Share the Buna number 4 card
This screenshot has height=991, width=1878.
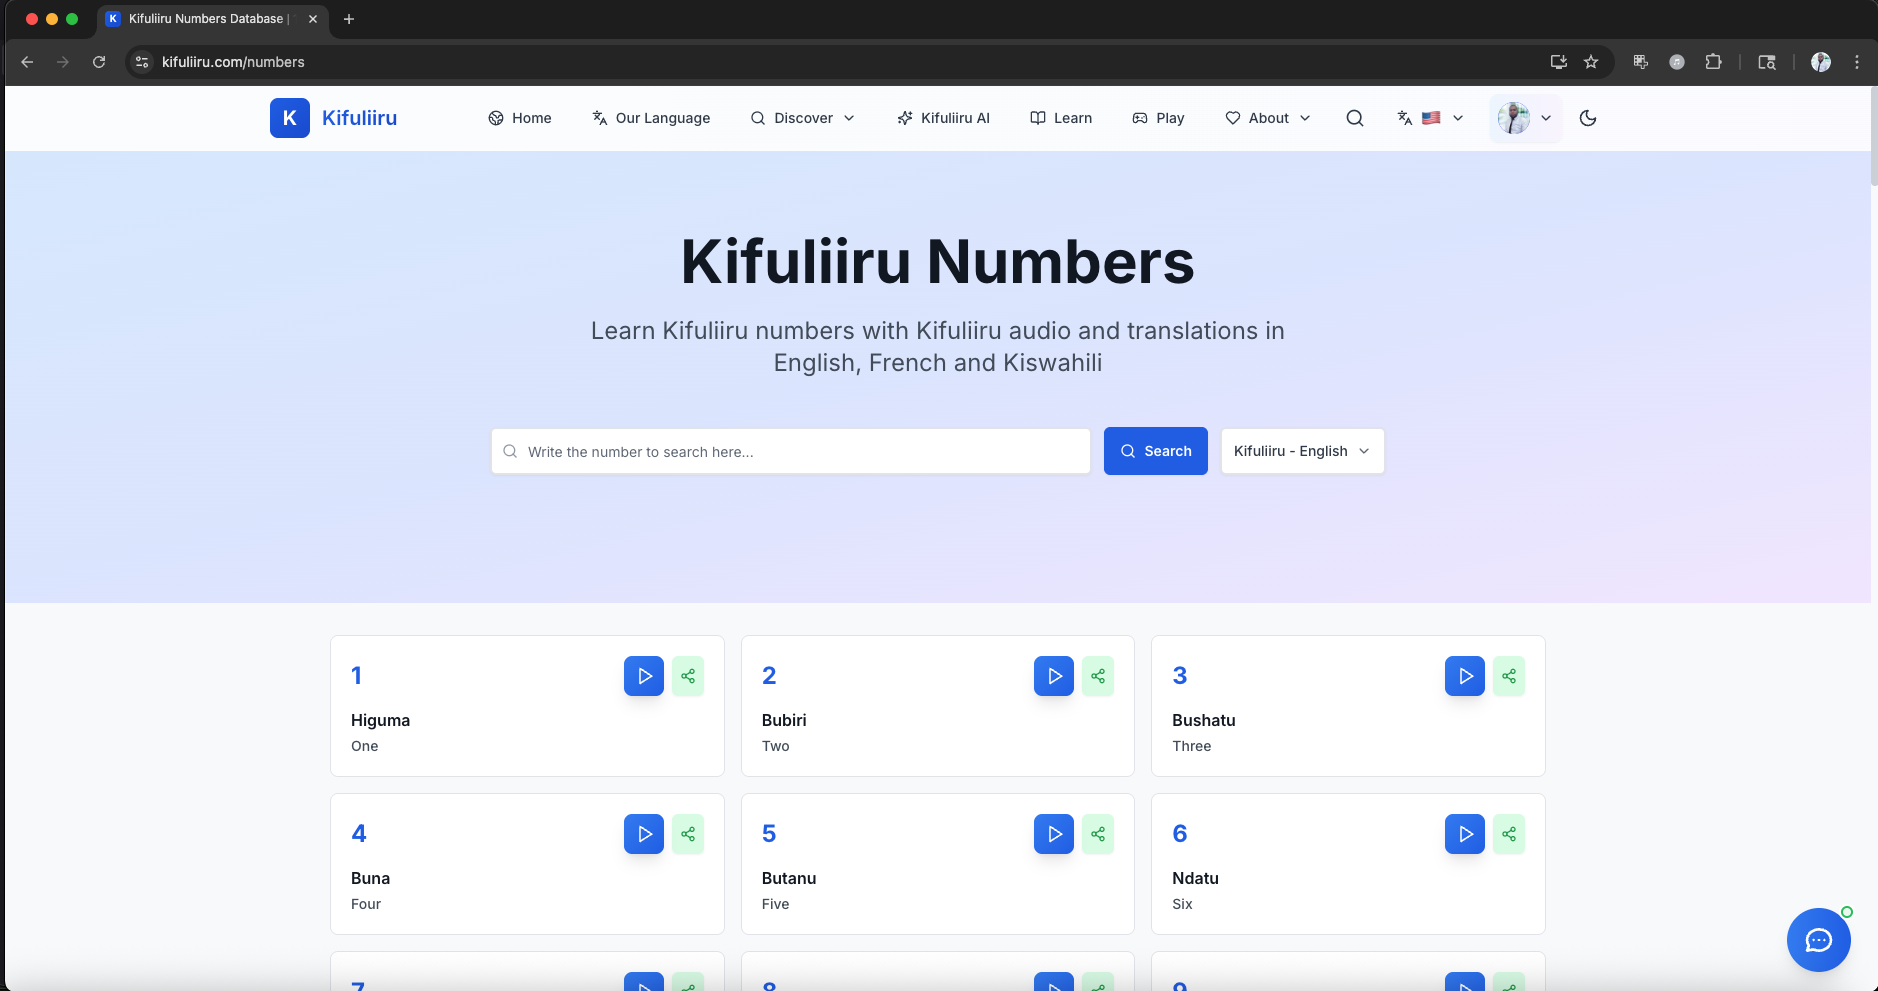coord(688,834)
